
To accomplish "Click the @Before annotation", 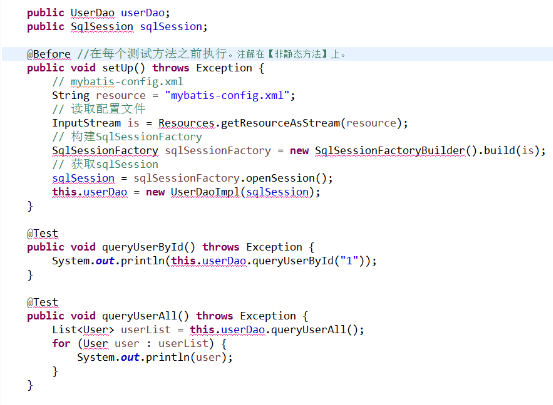I will click(49, 54).
